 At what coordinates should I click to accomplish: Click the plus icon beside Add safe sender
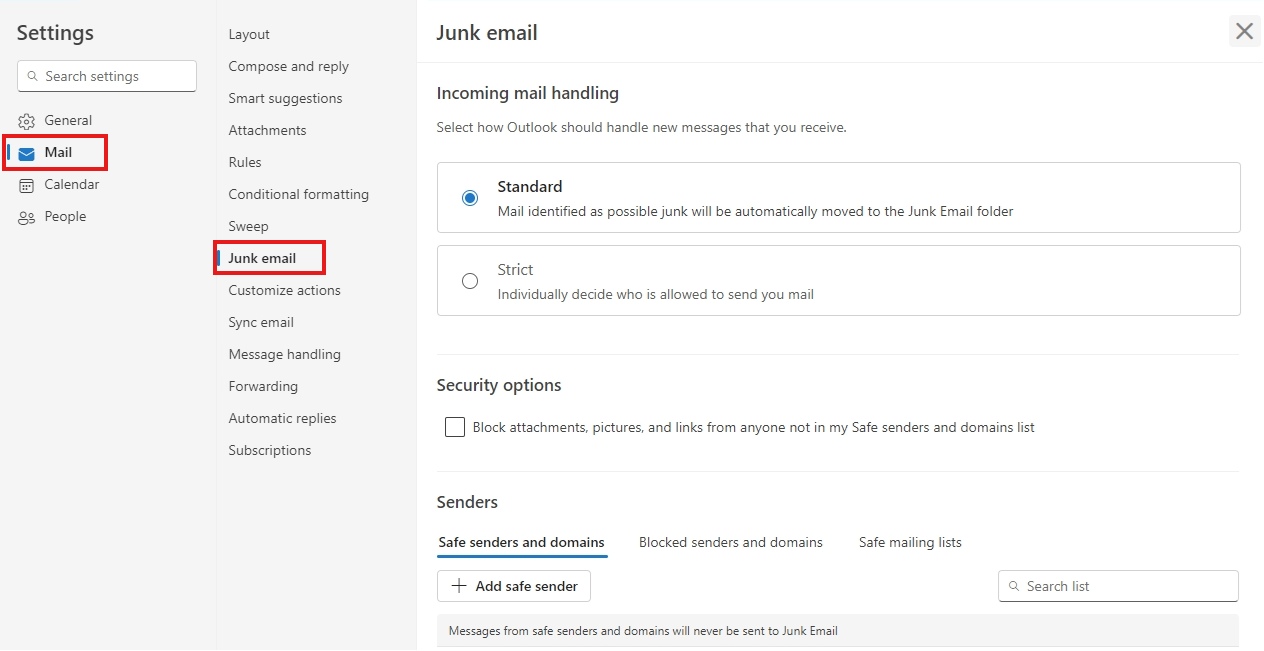(459, 586)
